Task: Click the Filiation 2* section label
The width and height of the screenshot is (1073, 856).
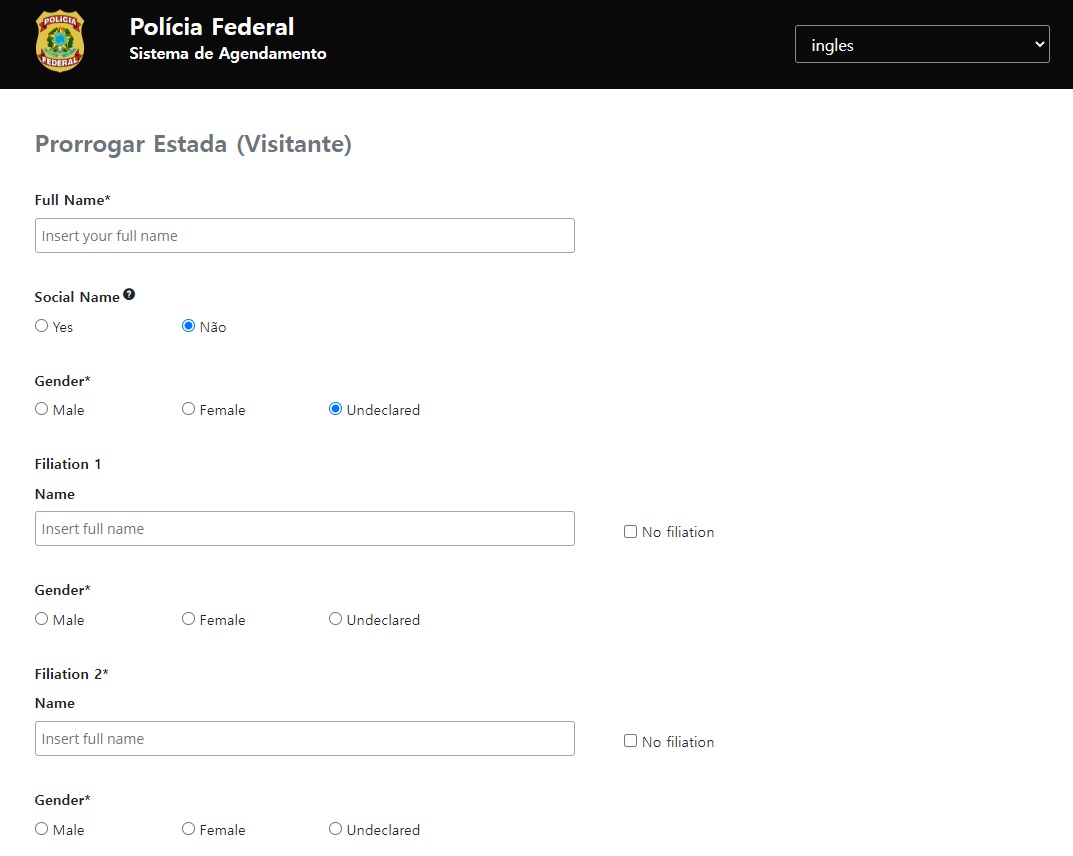Action: (x=71, y=674)
